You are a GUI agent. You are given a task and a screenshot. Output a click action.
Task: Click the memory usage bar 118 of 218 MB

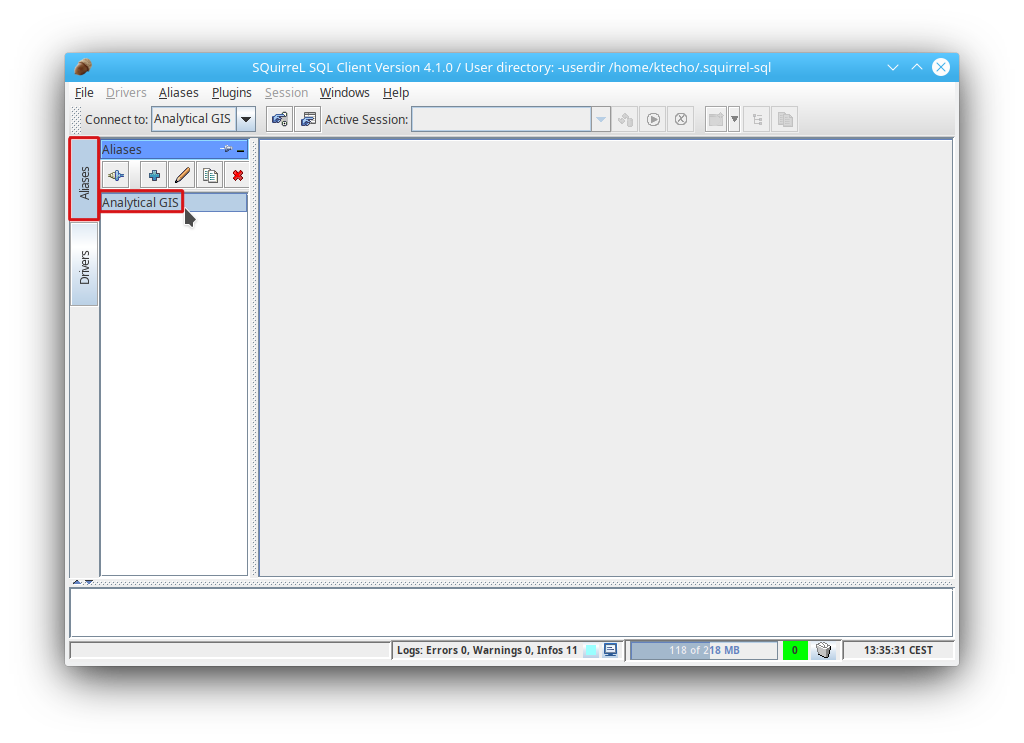point(704,650)
